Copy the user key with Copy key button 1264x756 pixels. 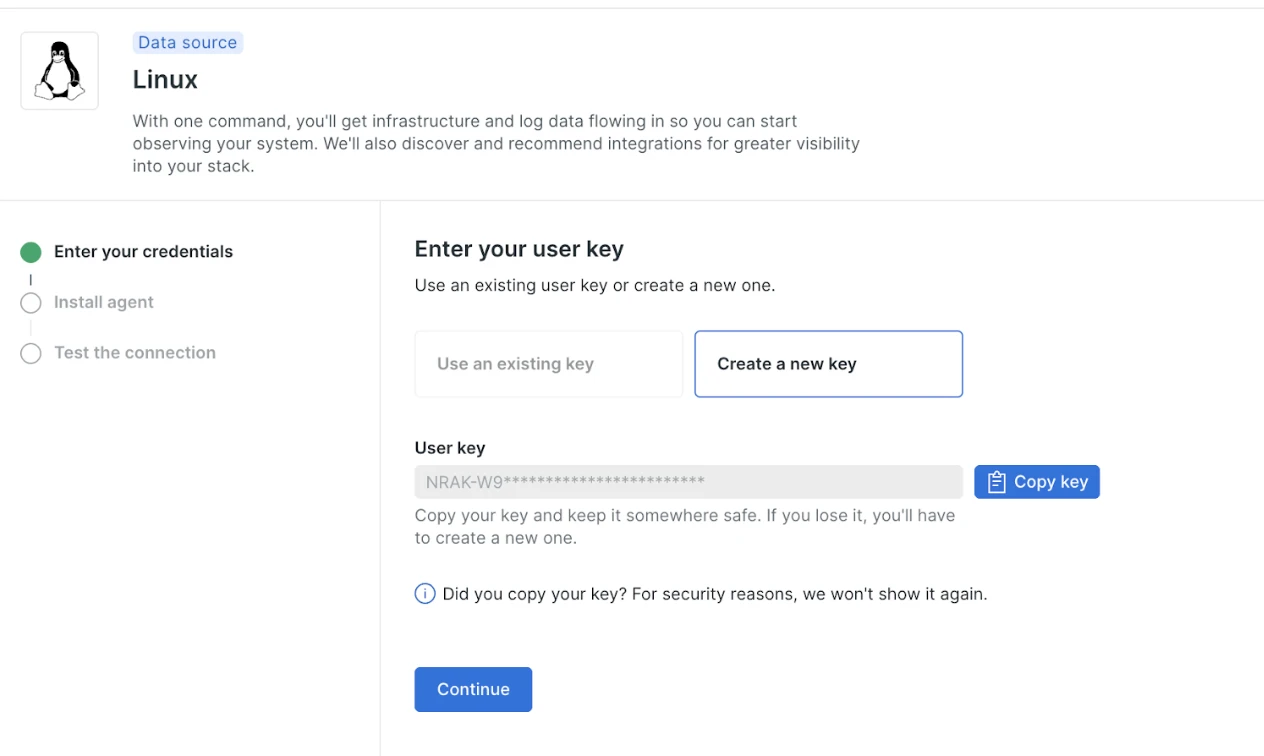pyautogui.click(x=1037, y=482)
